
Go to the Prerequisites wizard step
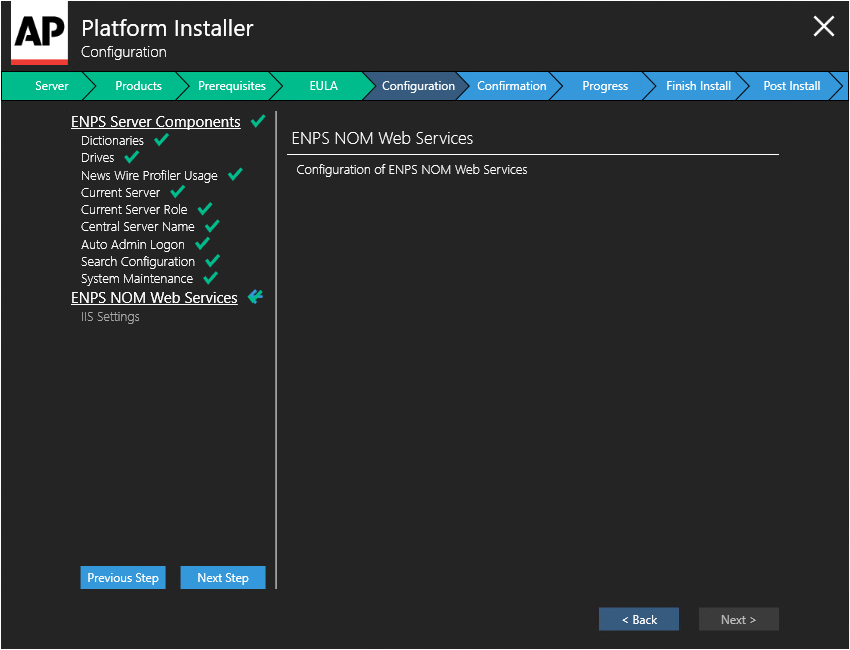(231, 86)
